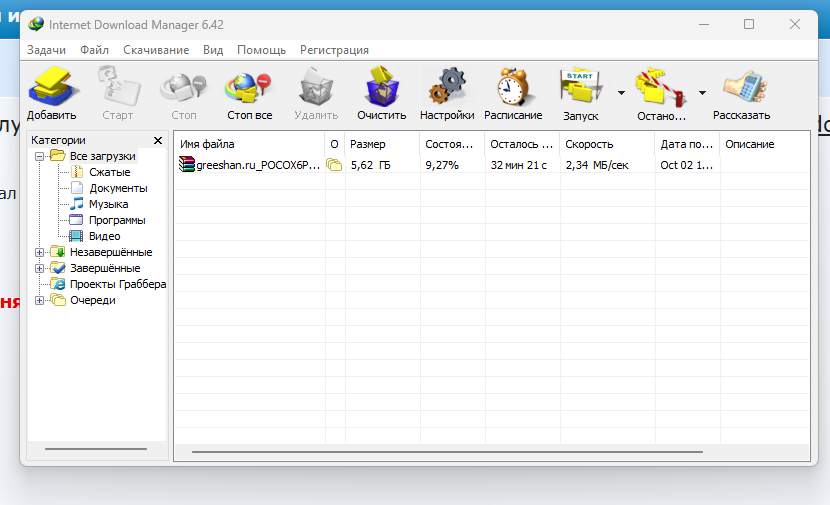Click the greyed Стоп toolbar icon

pos(183,87)
